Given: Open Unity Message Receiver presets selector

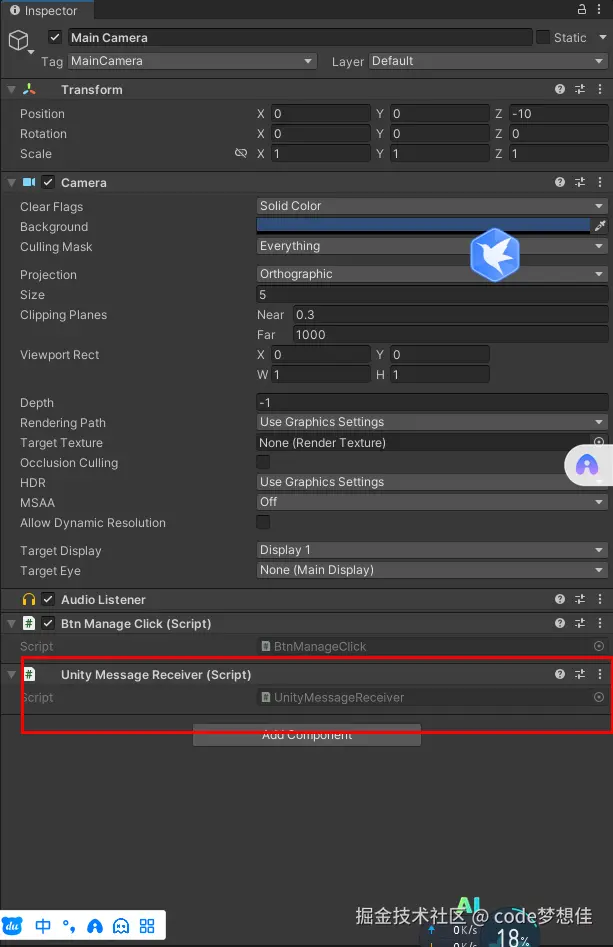Looking at the screenshot, I should point(580,674).
